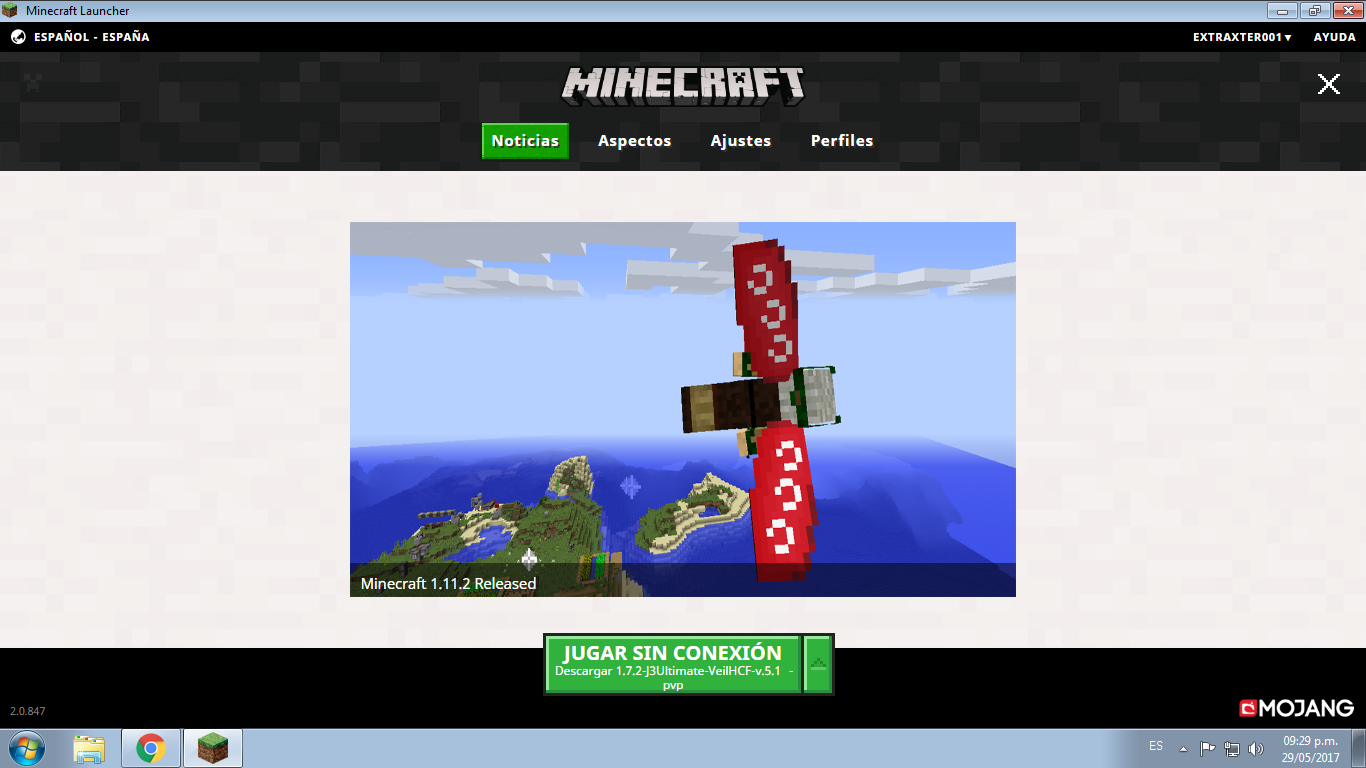Open the news image of the flying player
Viewport: 1366px width, 768px height.
click(x=683, y=409)
